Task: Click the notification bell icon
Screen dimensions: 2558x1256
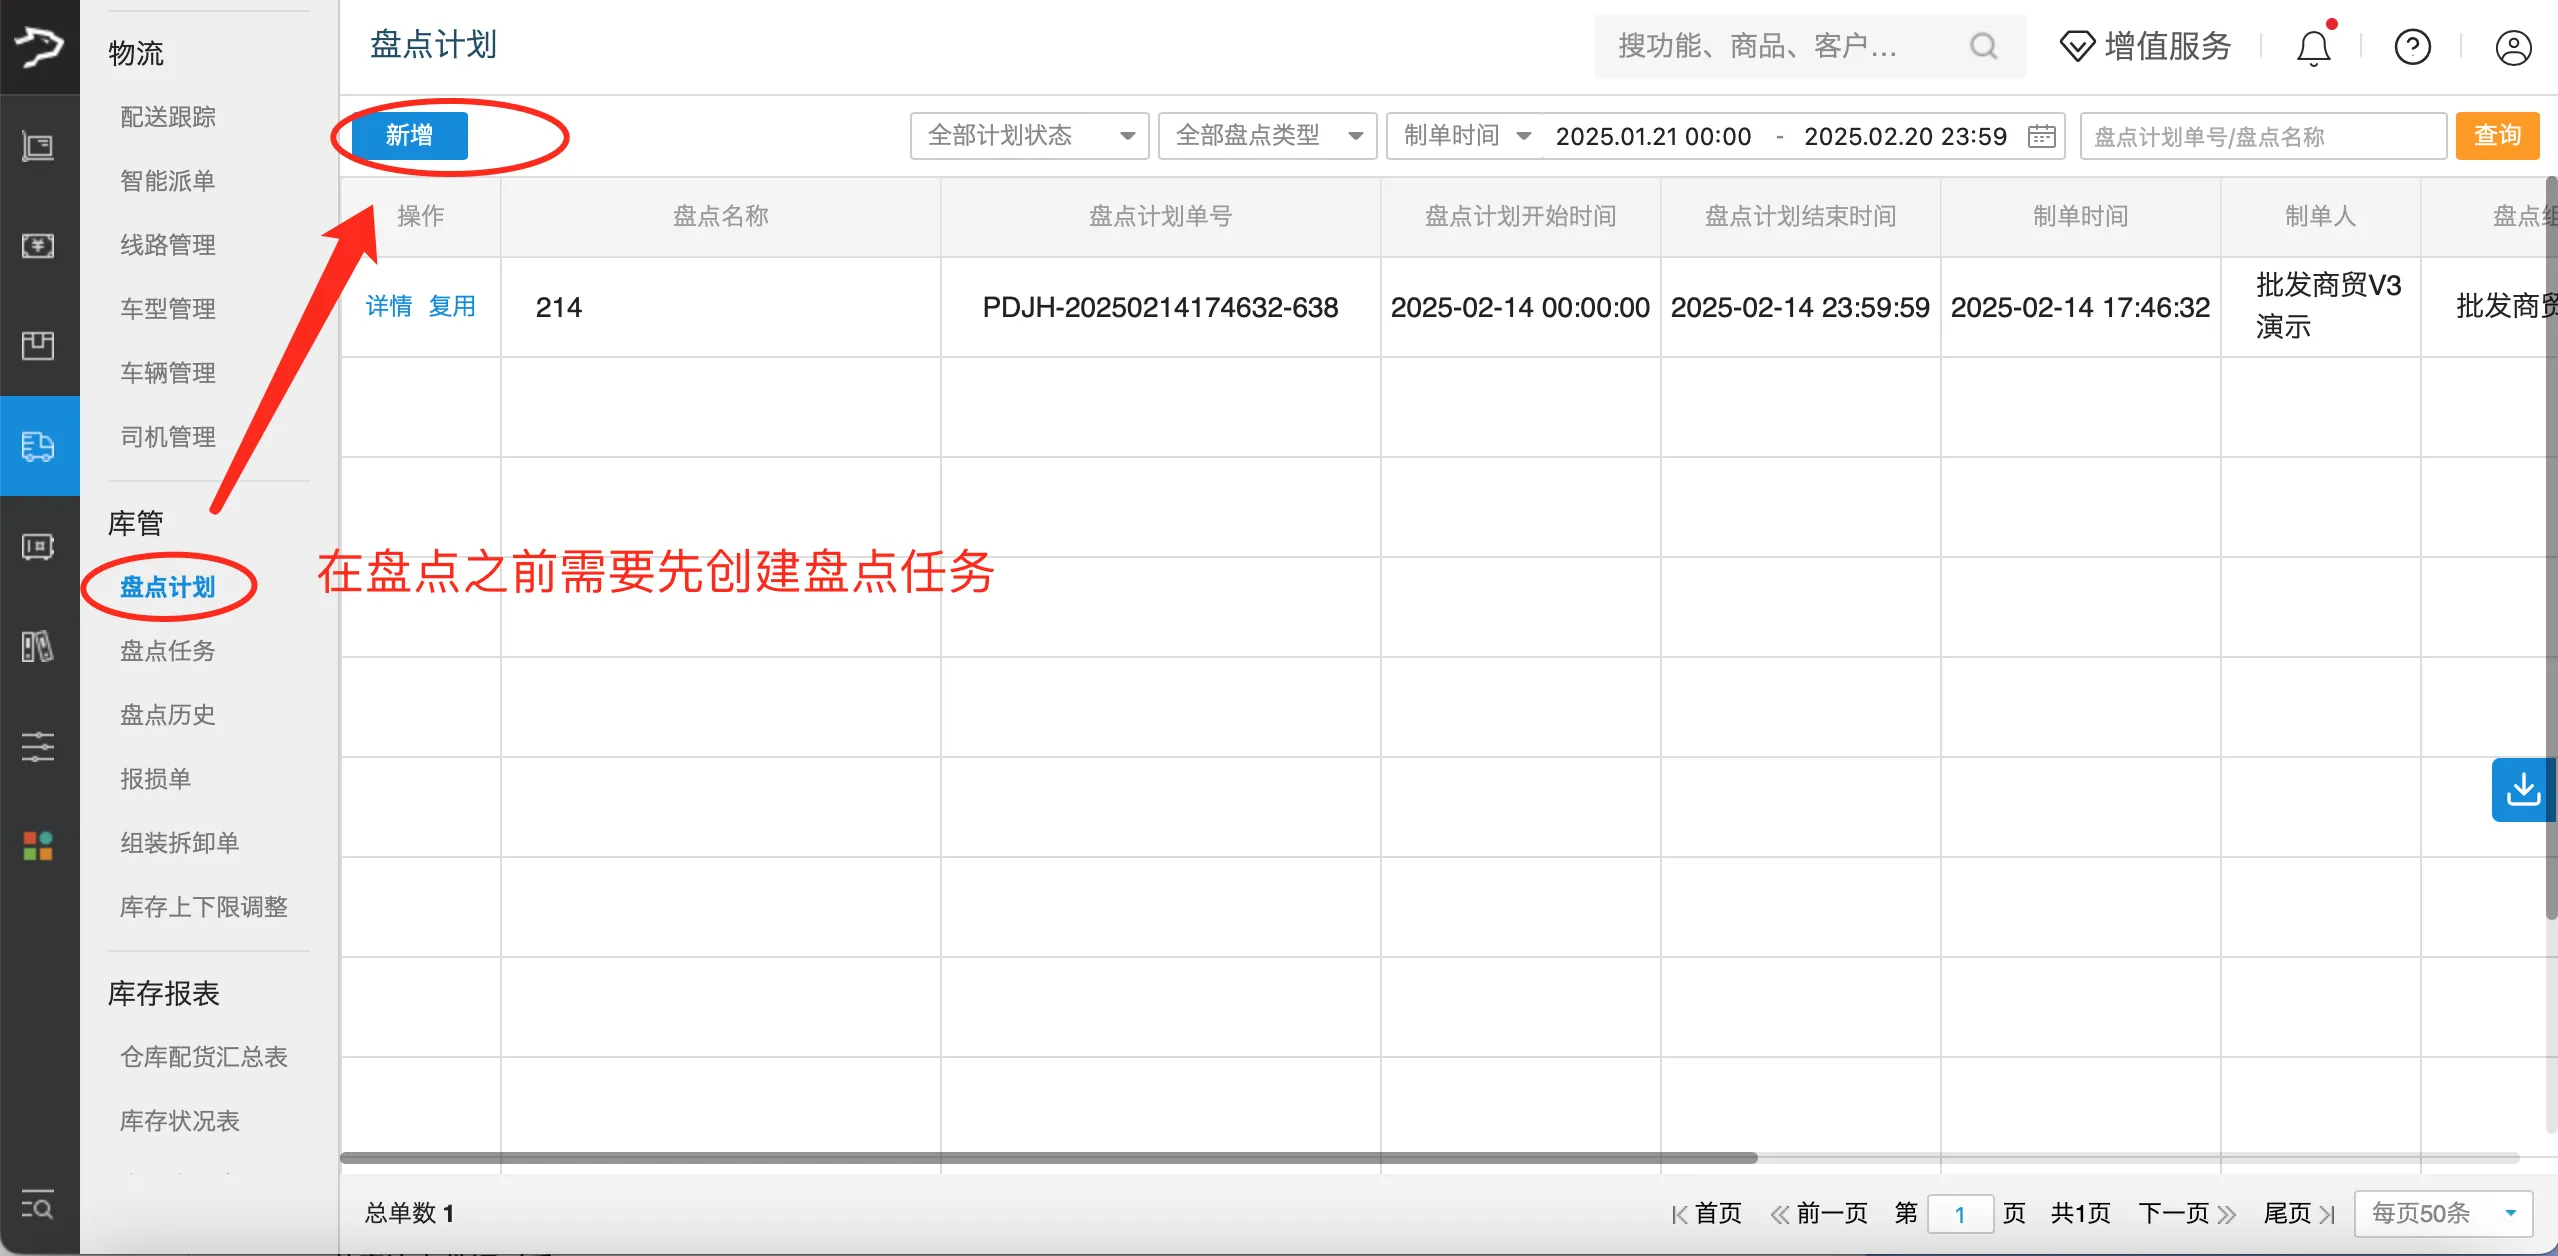Action: [x=2313, y=47]
